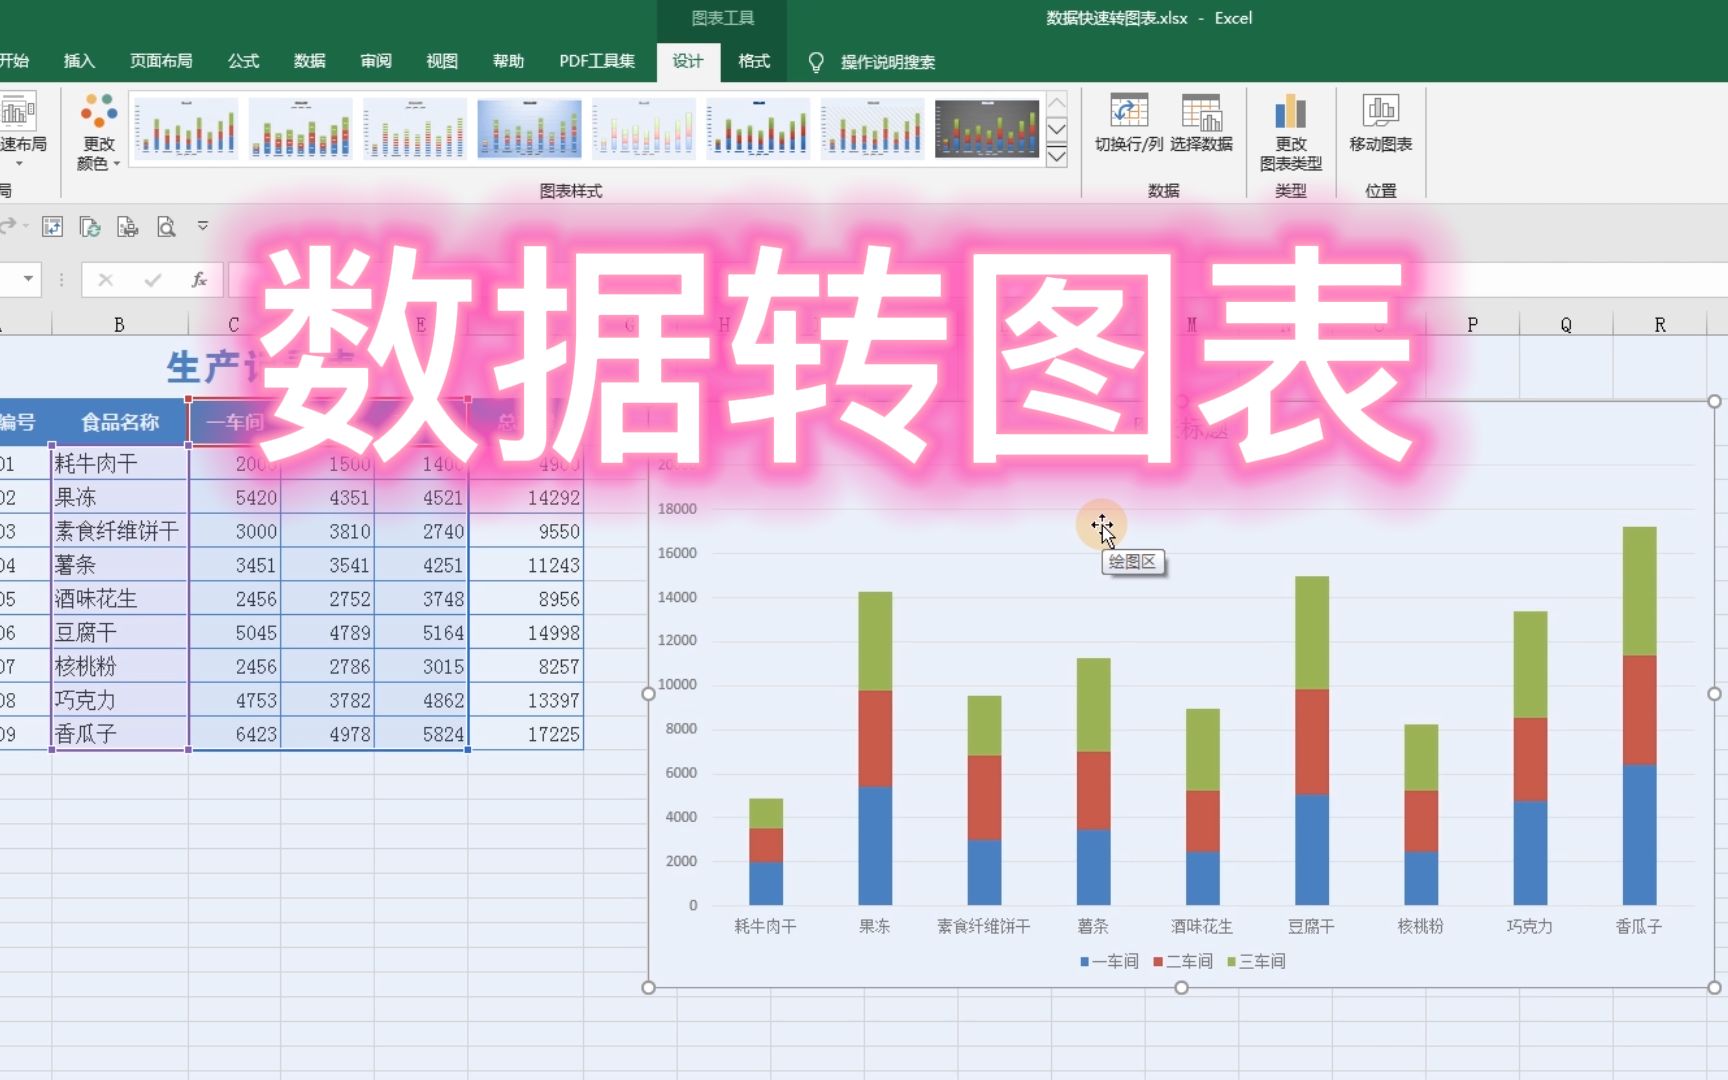Click the 操作说明搜索 lightbulb icon
This screenshot has height=1080, width=1728.
pyautogui.click(x=818, y=61)
